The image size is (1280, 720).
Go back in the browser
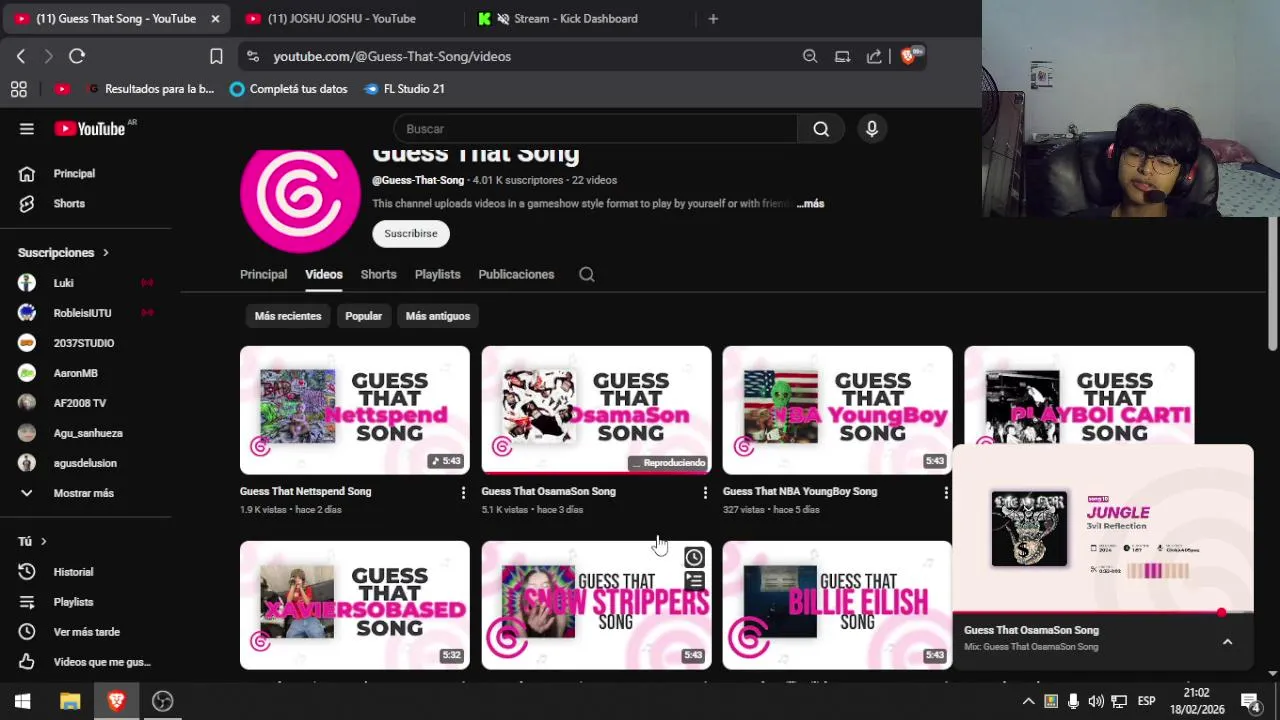[21, 56]
